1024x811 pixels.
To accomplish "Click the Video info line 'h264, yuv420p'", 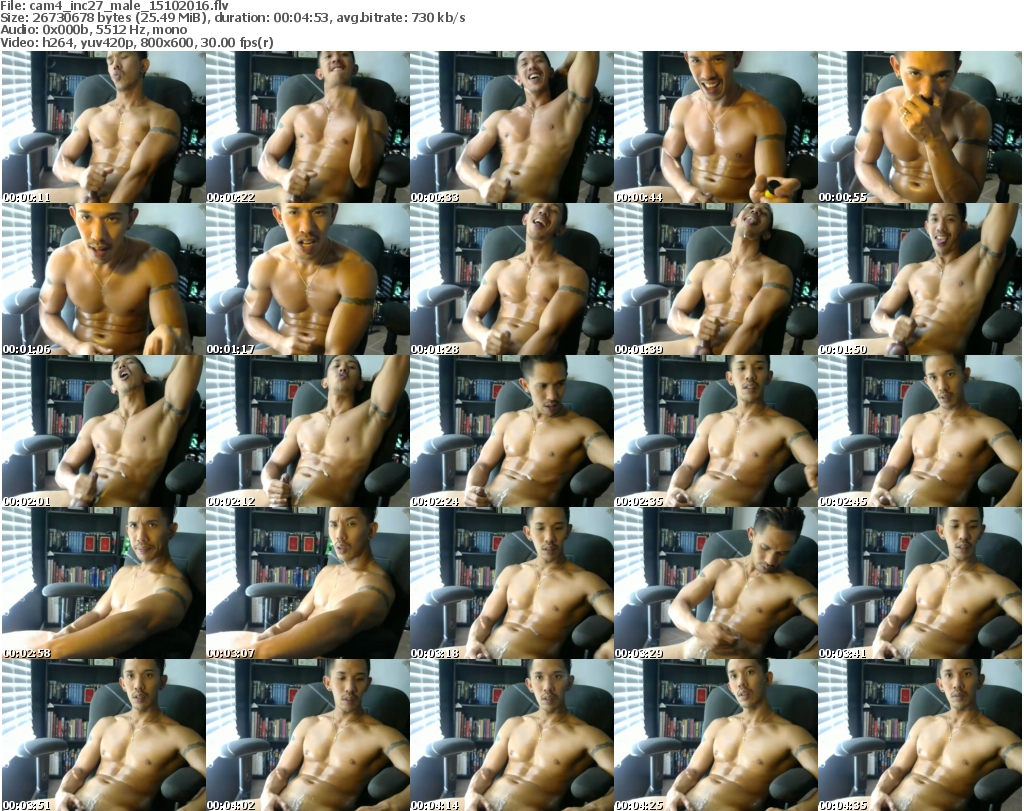I will pos(88,42).
